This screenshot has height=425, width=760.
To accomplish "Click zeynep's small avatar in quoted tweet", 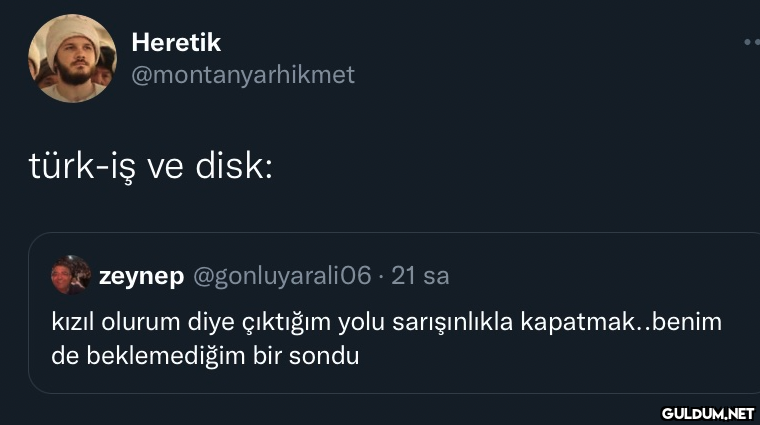I will (x=71, y=275).
